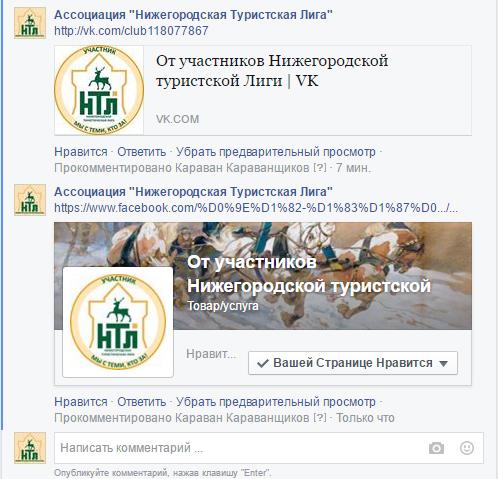Viewport: 498px width, 479px height.
Task: Open the VK link preview logo thumbnail
Action: pyautogui.click(x=99, y=90)
